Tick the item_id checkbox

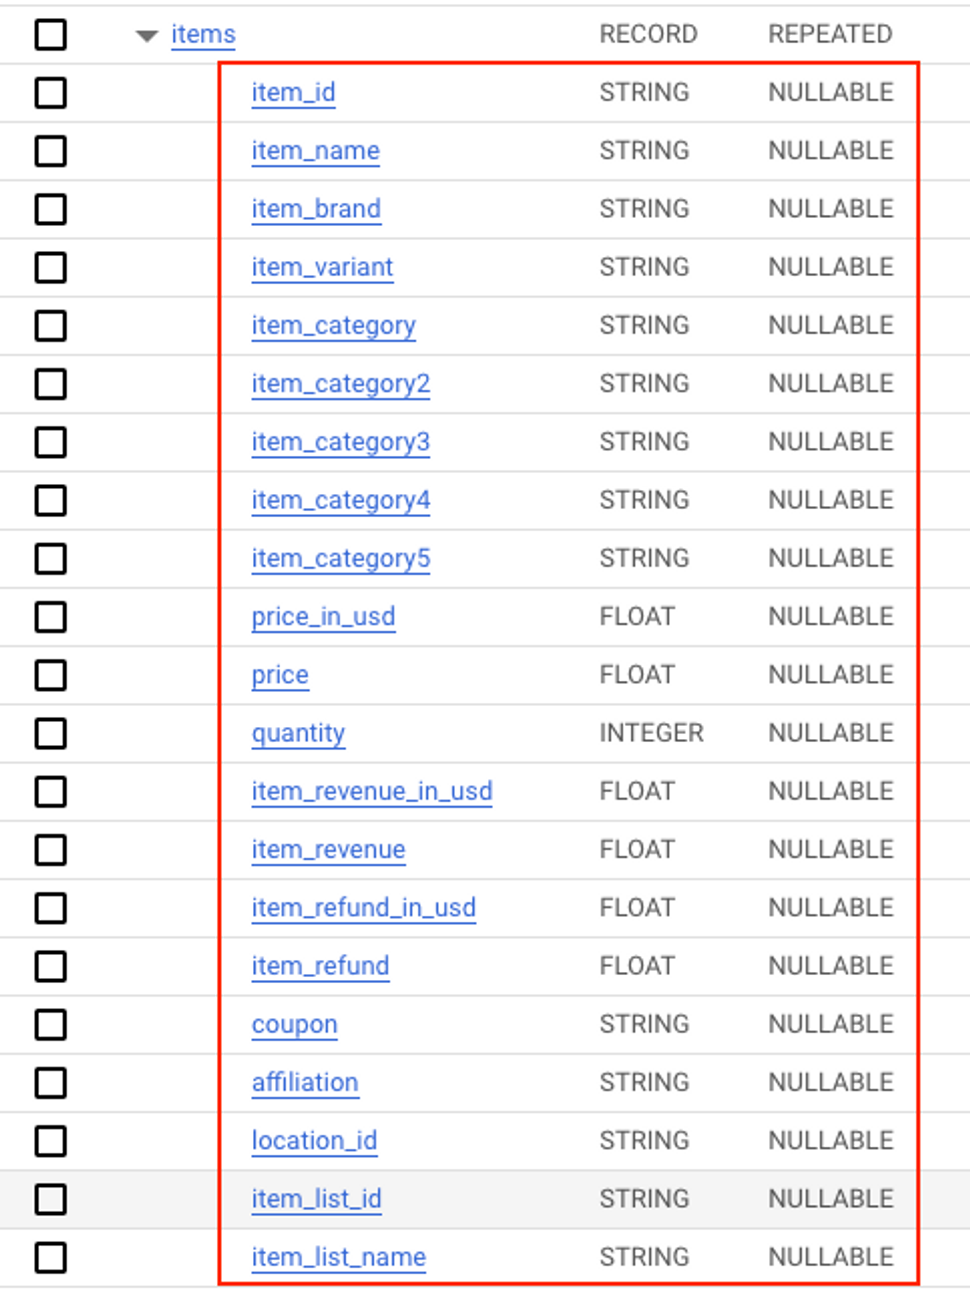51,93
